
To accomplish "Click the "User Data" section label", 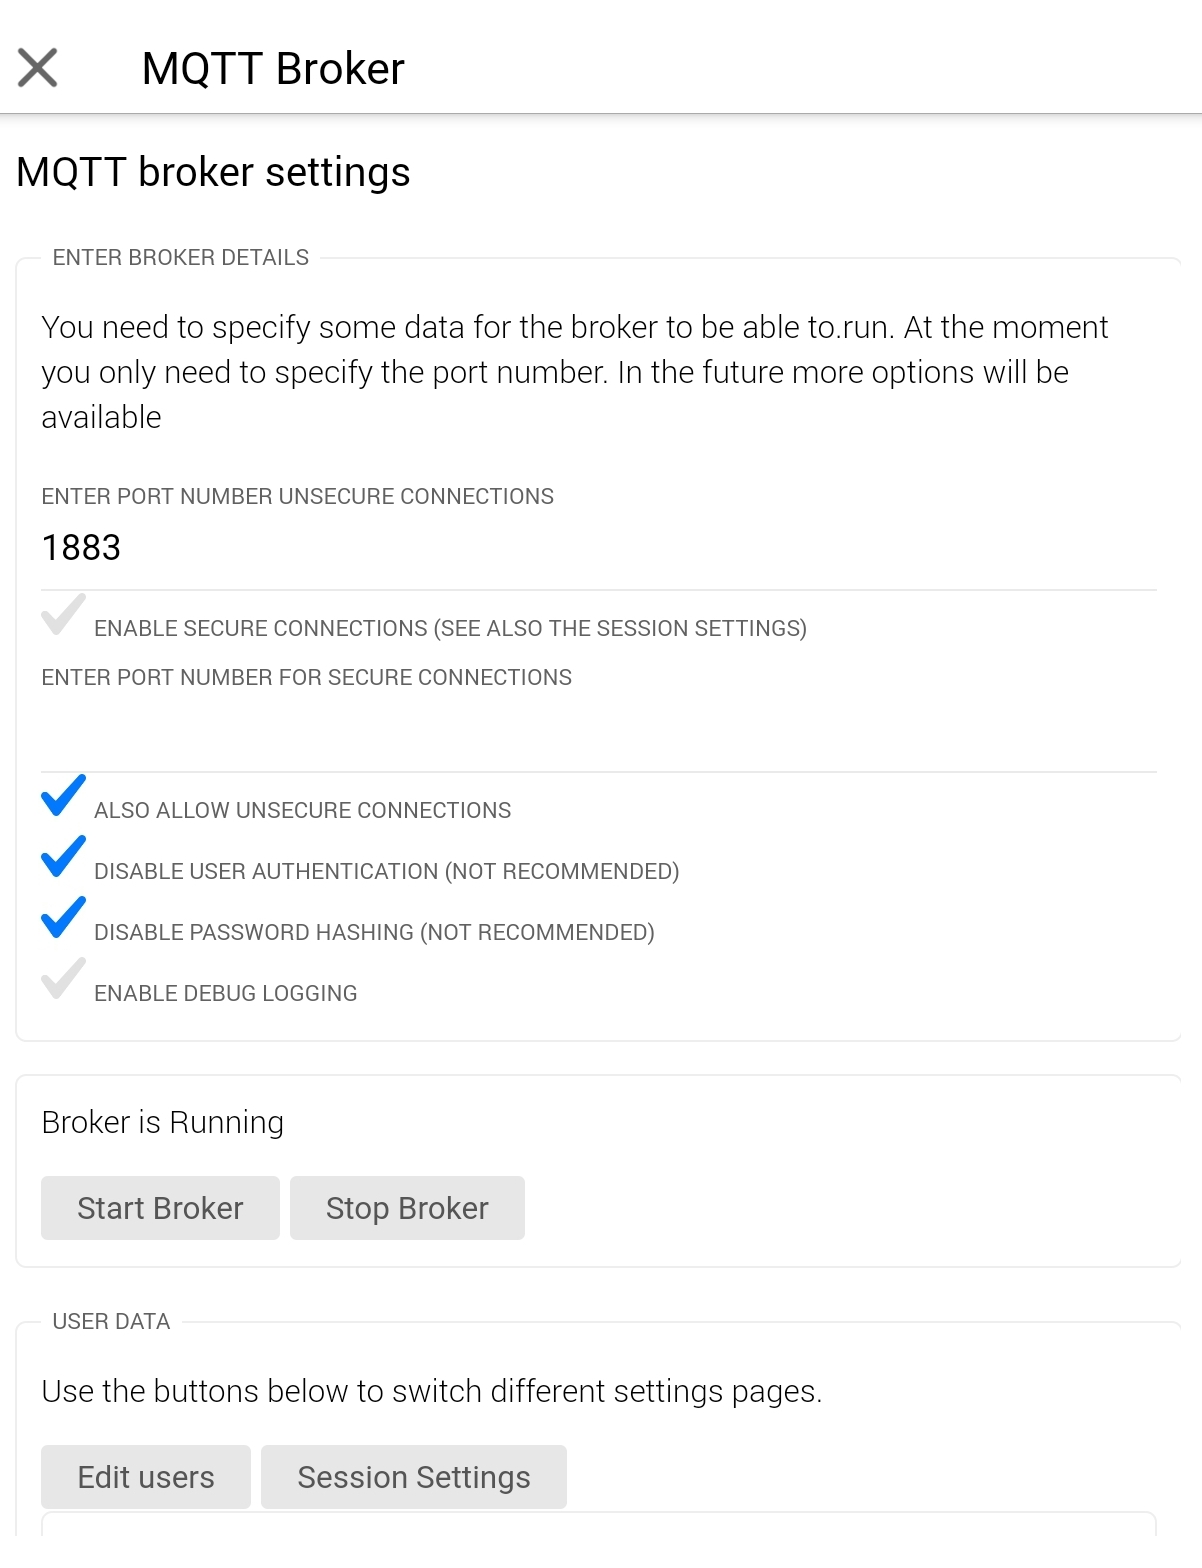I will (x=111, y=1322).
